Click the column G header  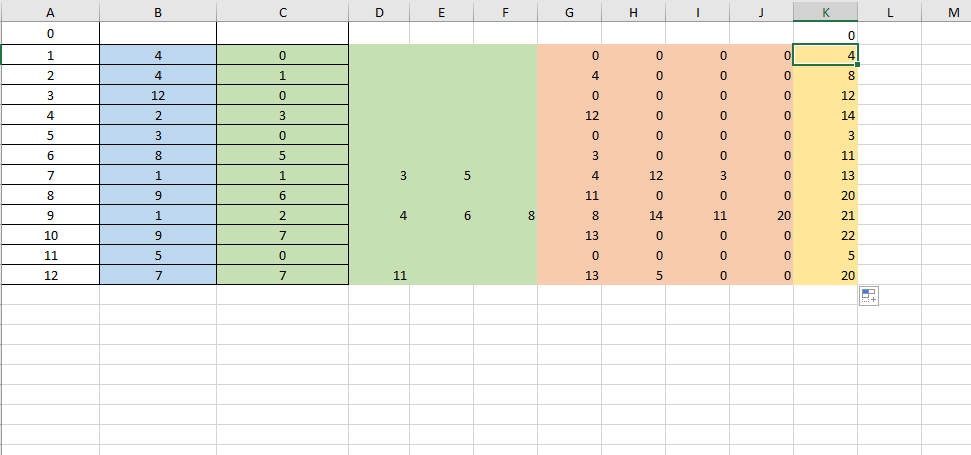(x=569, y=11)
